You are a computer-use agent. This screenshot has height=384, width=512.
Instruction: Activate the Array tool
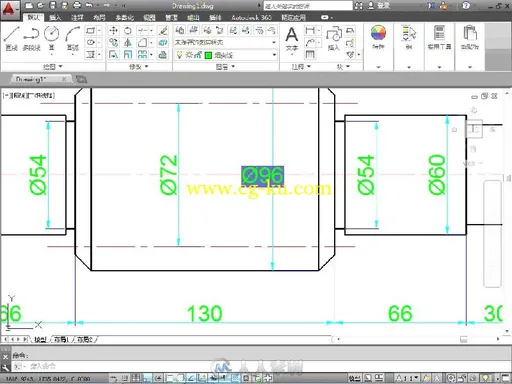coord(142,55)
